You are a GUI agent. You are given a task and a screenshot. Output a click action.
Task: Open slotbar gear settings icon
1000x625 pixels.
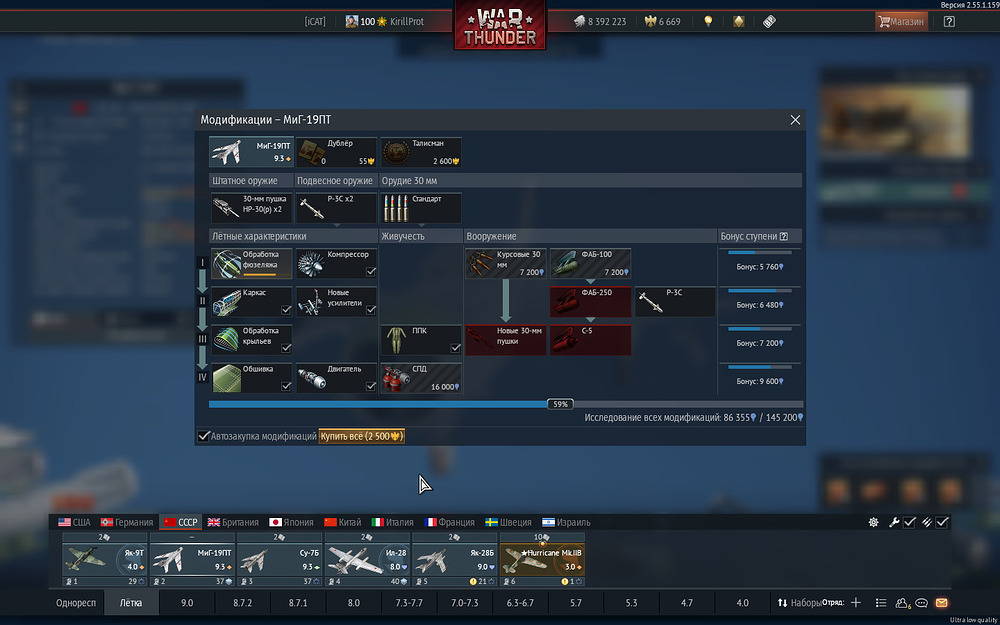tap(874, 522)
